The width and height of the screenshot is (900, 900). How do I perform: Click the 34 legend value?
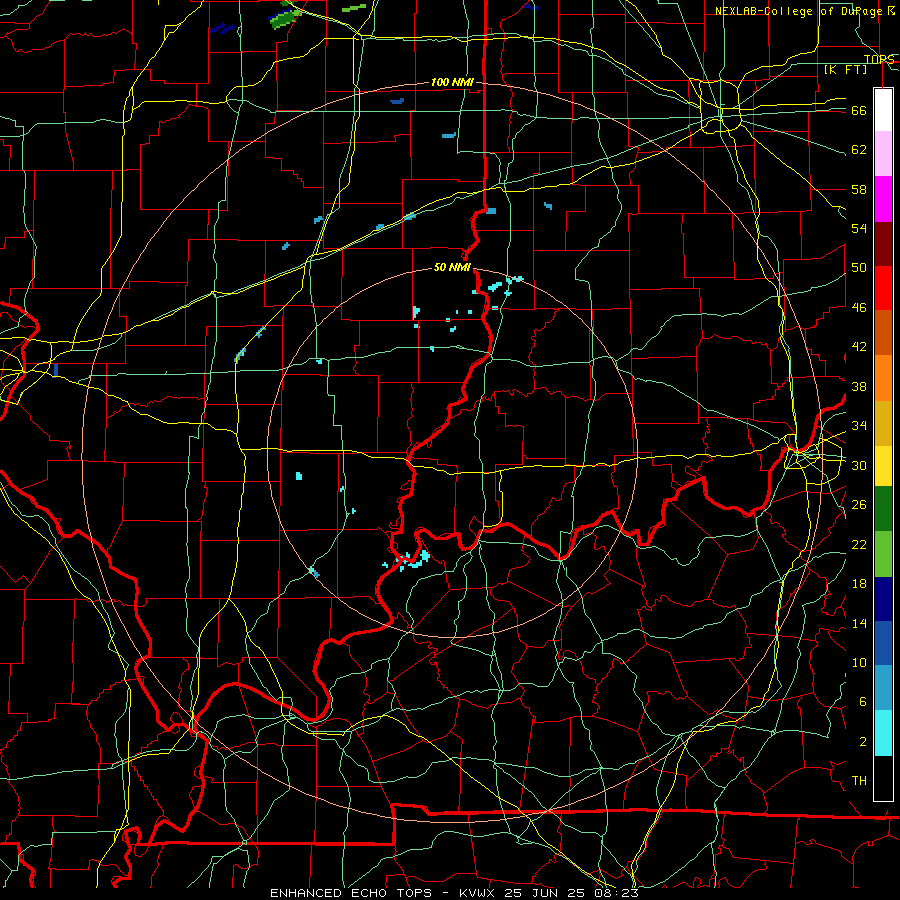[x=859, y=425]
